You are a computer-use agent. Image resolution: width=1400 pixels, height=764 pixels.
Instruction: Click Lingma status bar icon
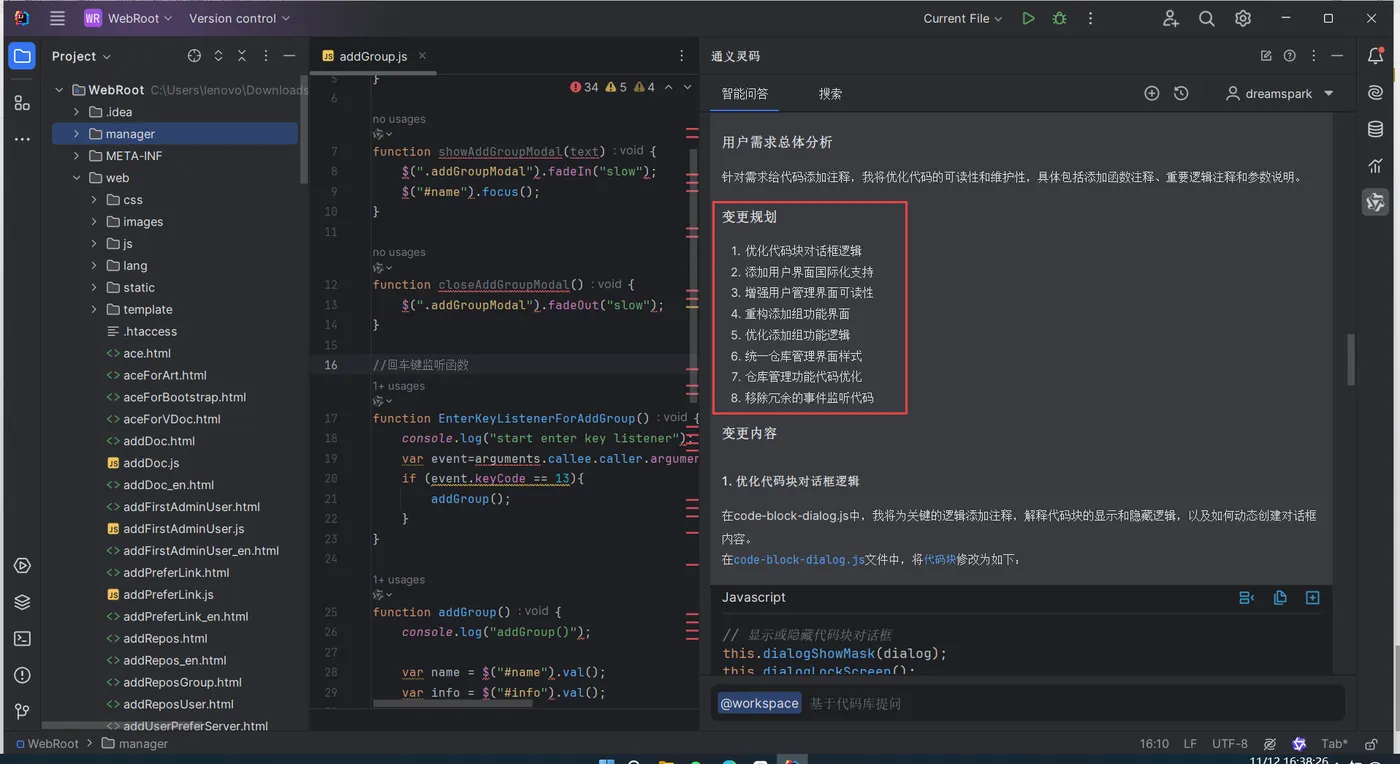(x=1299, y=744)
